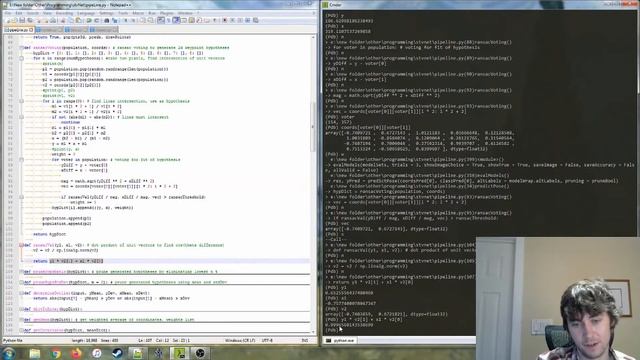Viewport: 640px width, 360px height.
Task: Click 'Windows (CR LF)' status bar entry
Action: pos(240,340)
